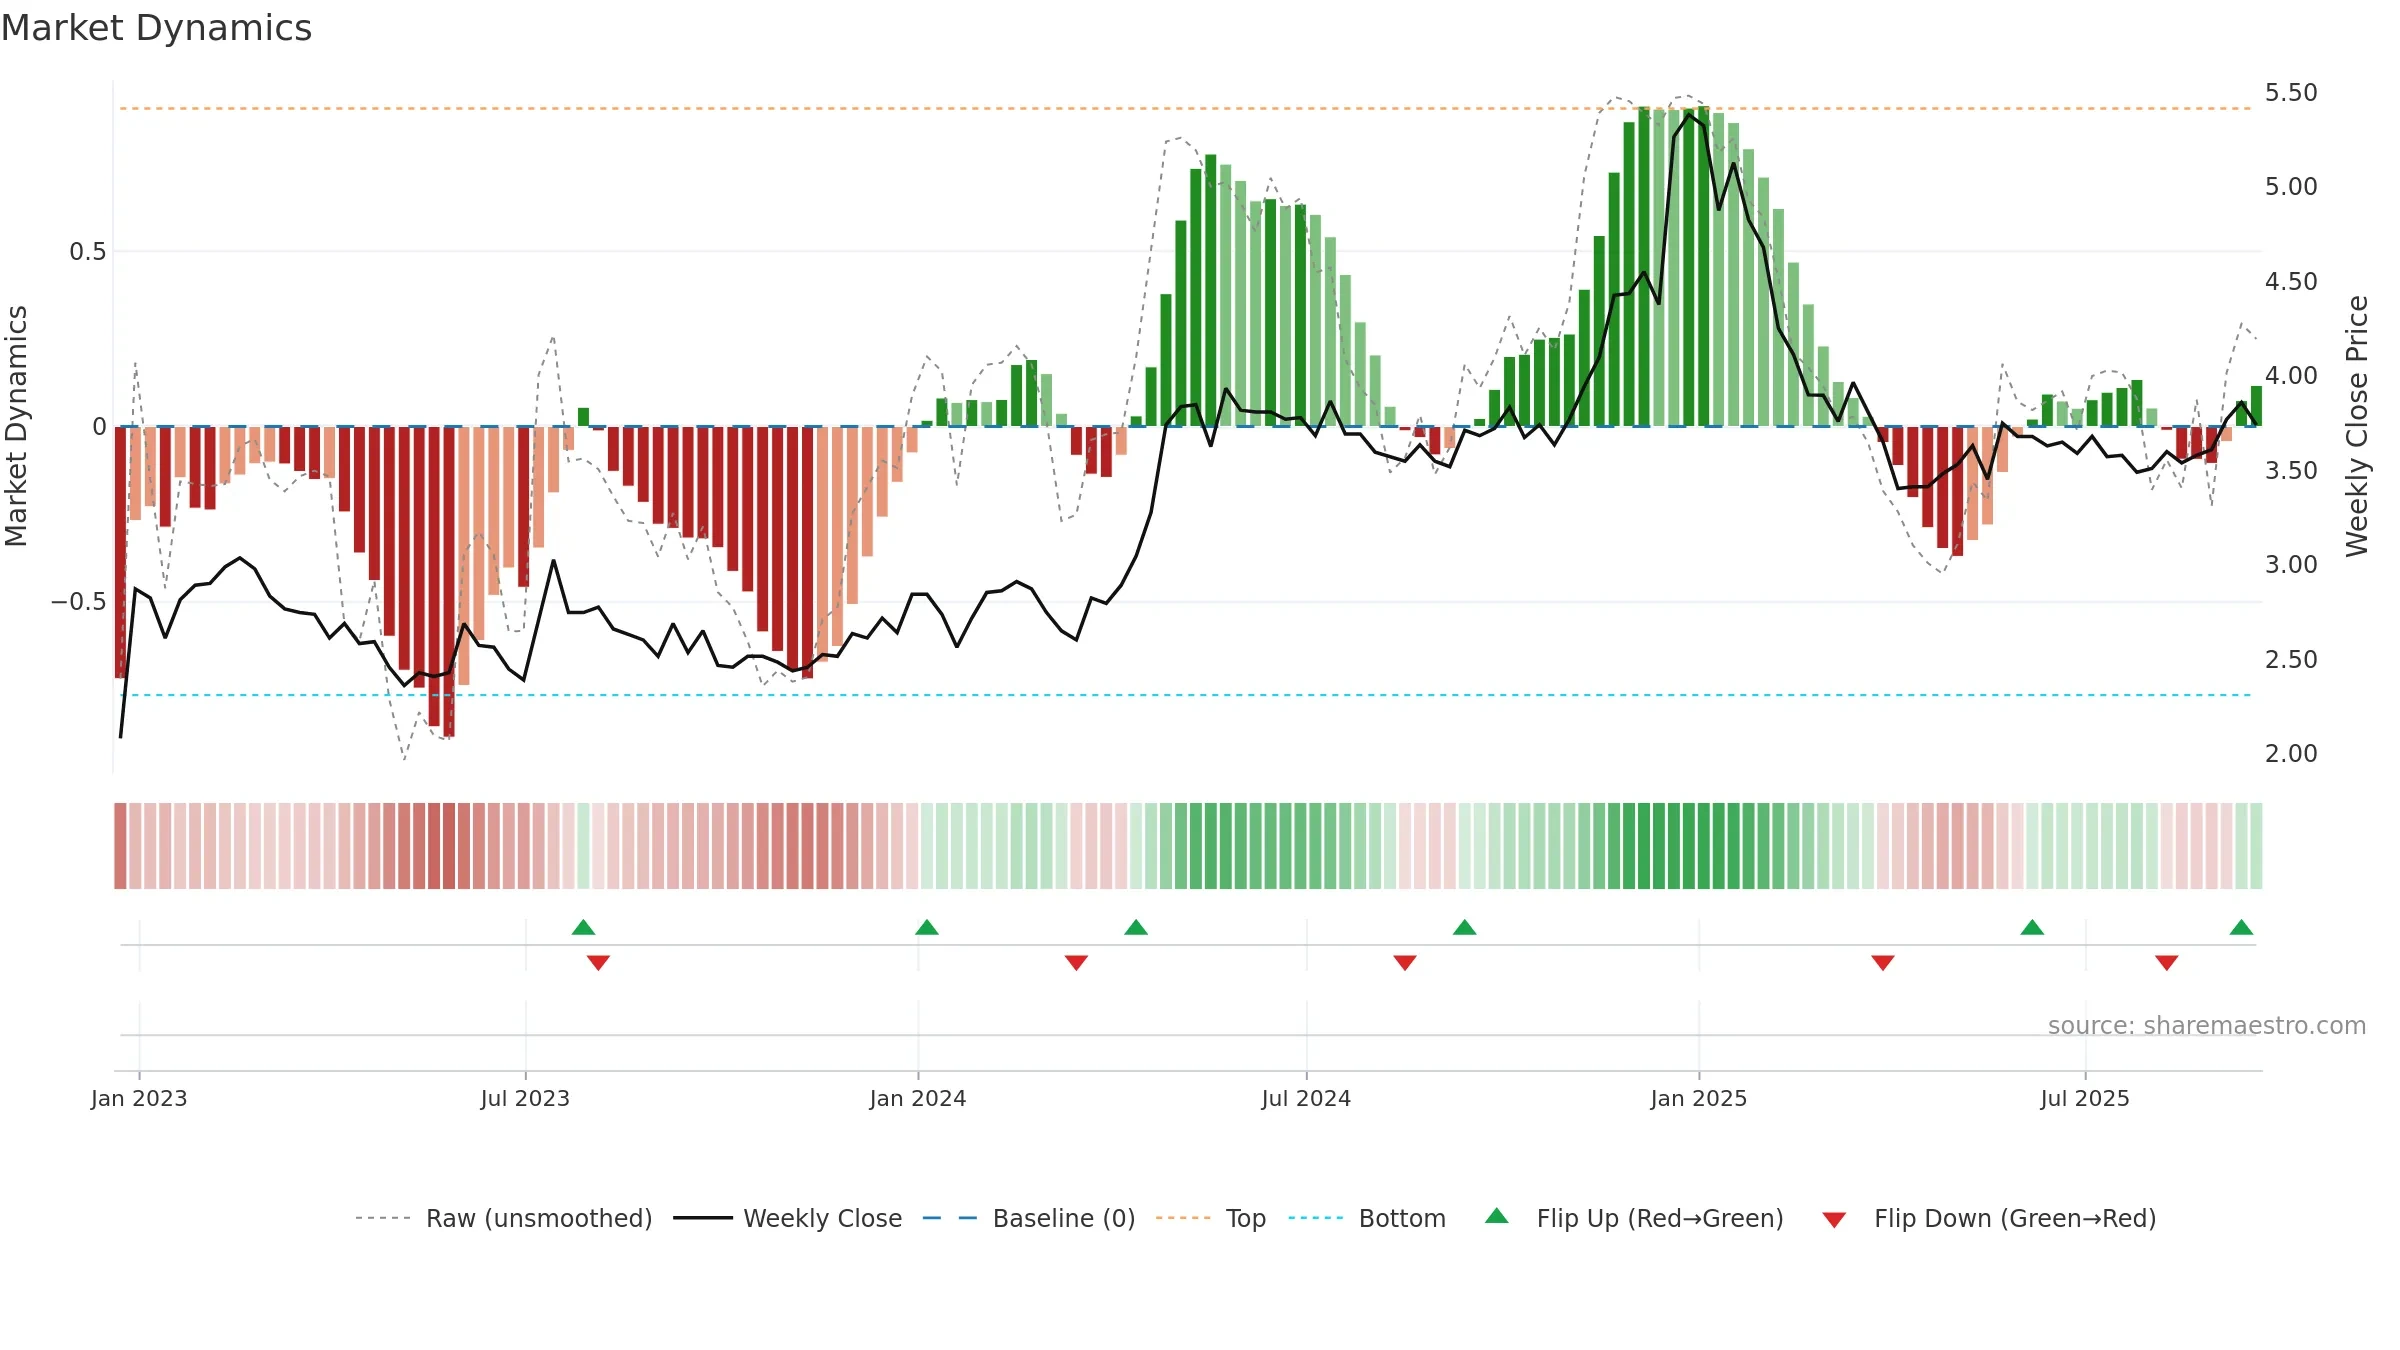Viewport: 2400px width, 1350px height.
Task: Select flip-up marker at Jan 2024
Action: click(x=927, y=927)
